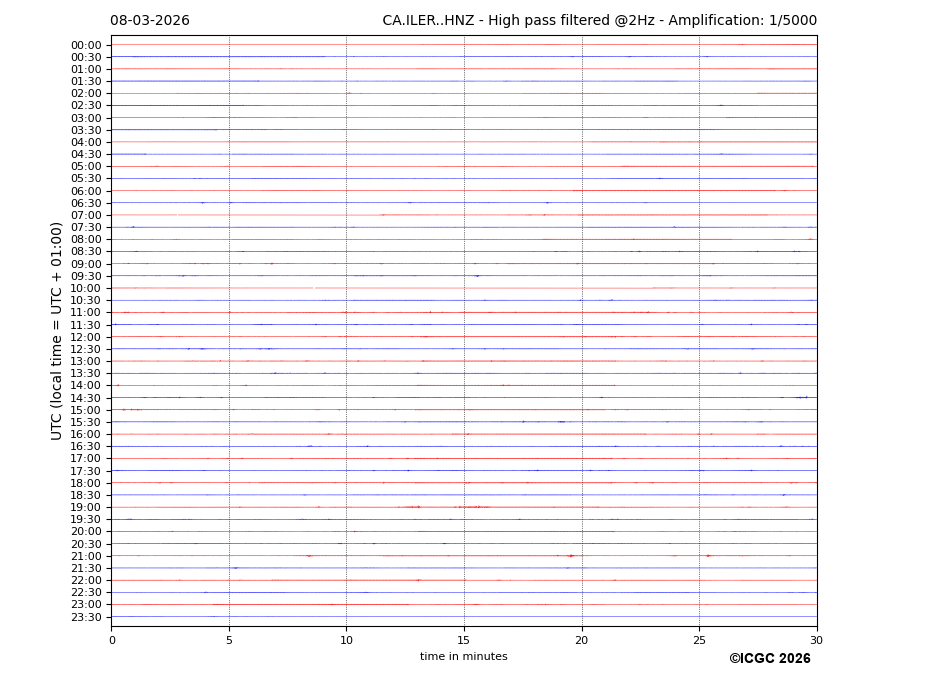Select the 14:30 time row label
The width and height of the screenshot is (927, 696).
[x=85, y=398]
